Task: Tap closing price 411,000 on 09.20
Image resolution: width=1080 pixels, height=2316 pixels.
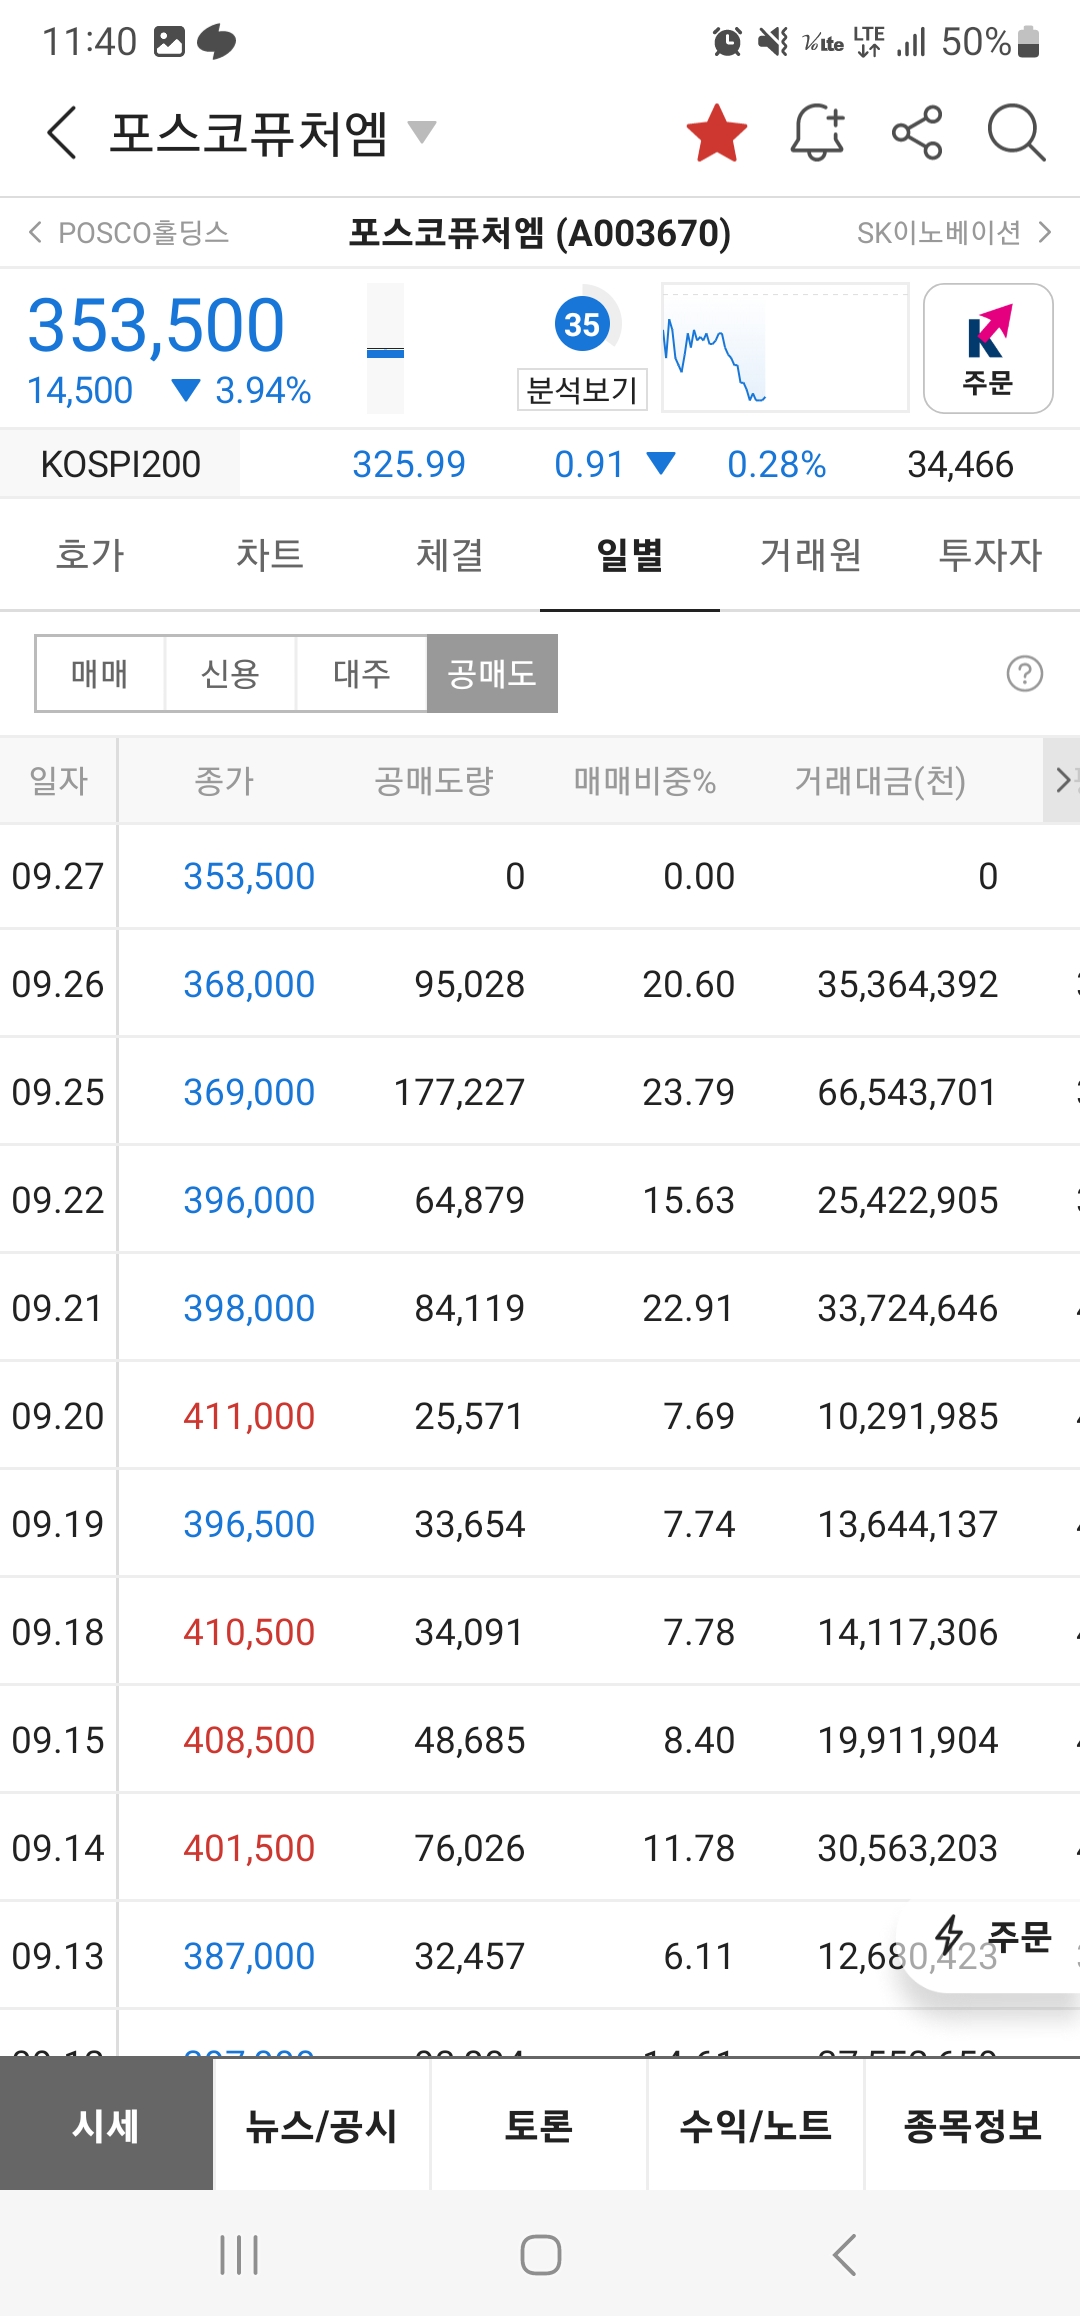Action: [x=249, y=1416]
